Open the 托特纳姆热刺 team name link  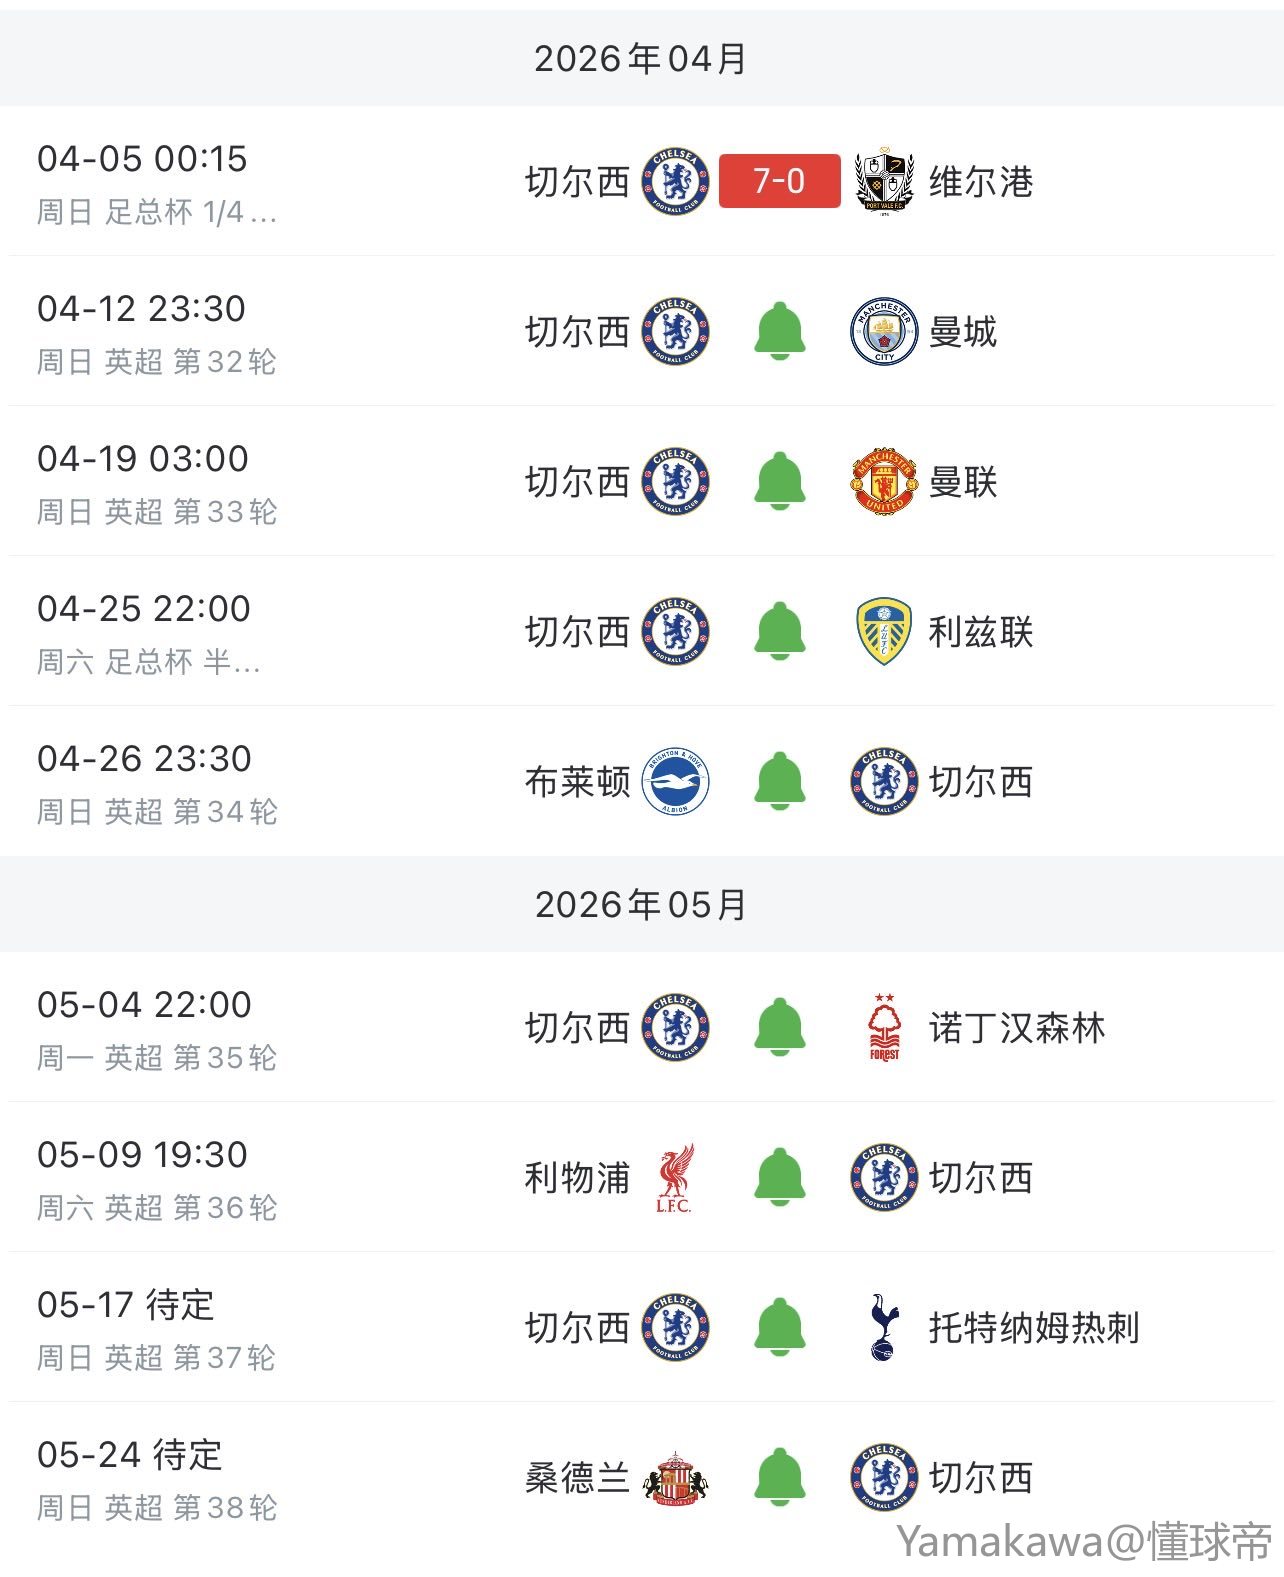pos(1034,1328)
